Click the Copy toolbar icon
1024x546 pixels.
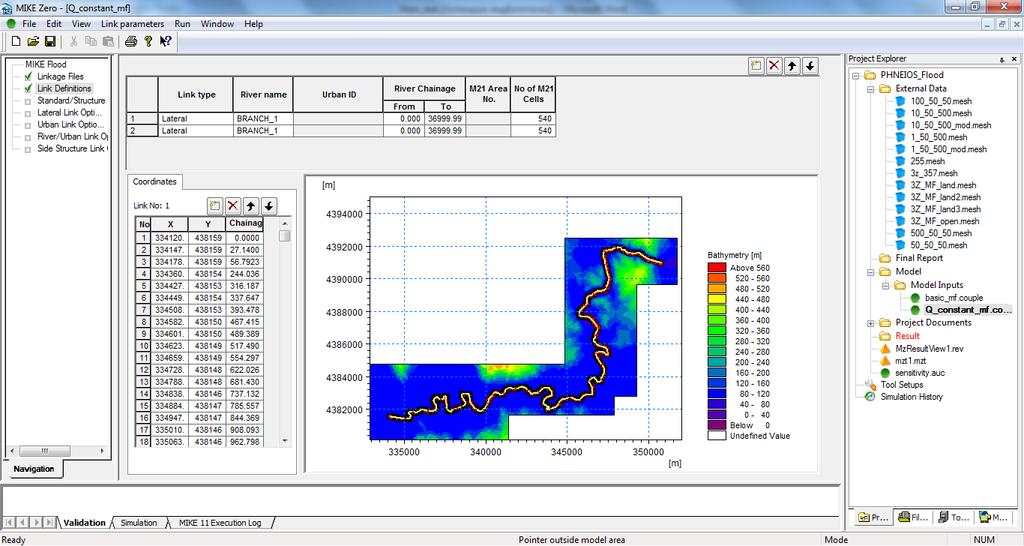click(x=91, y=41)
